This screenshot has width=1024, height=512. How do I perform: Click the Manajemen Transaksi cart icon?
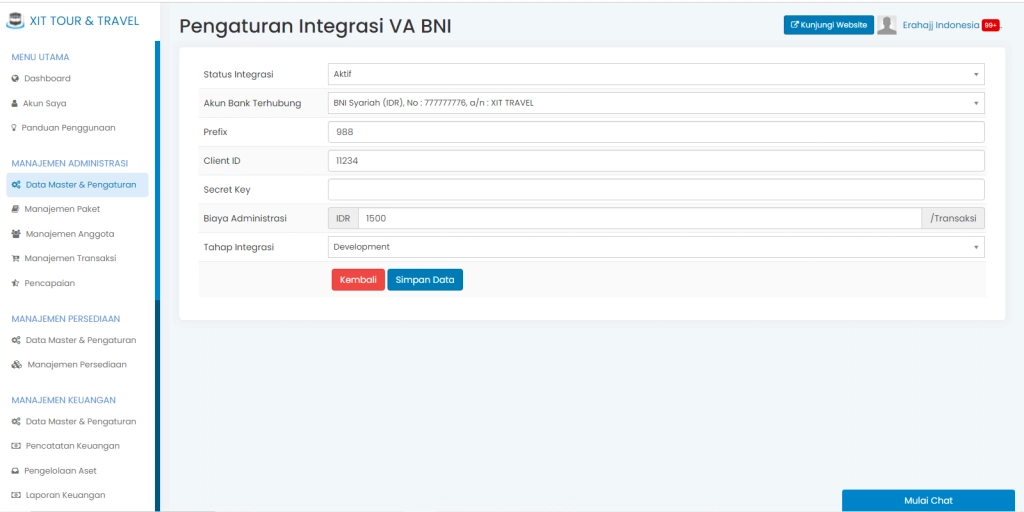click(15, 258)
